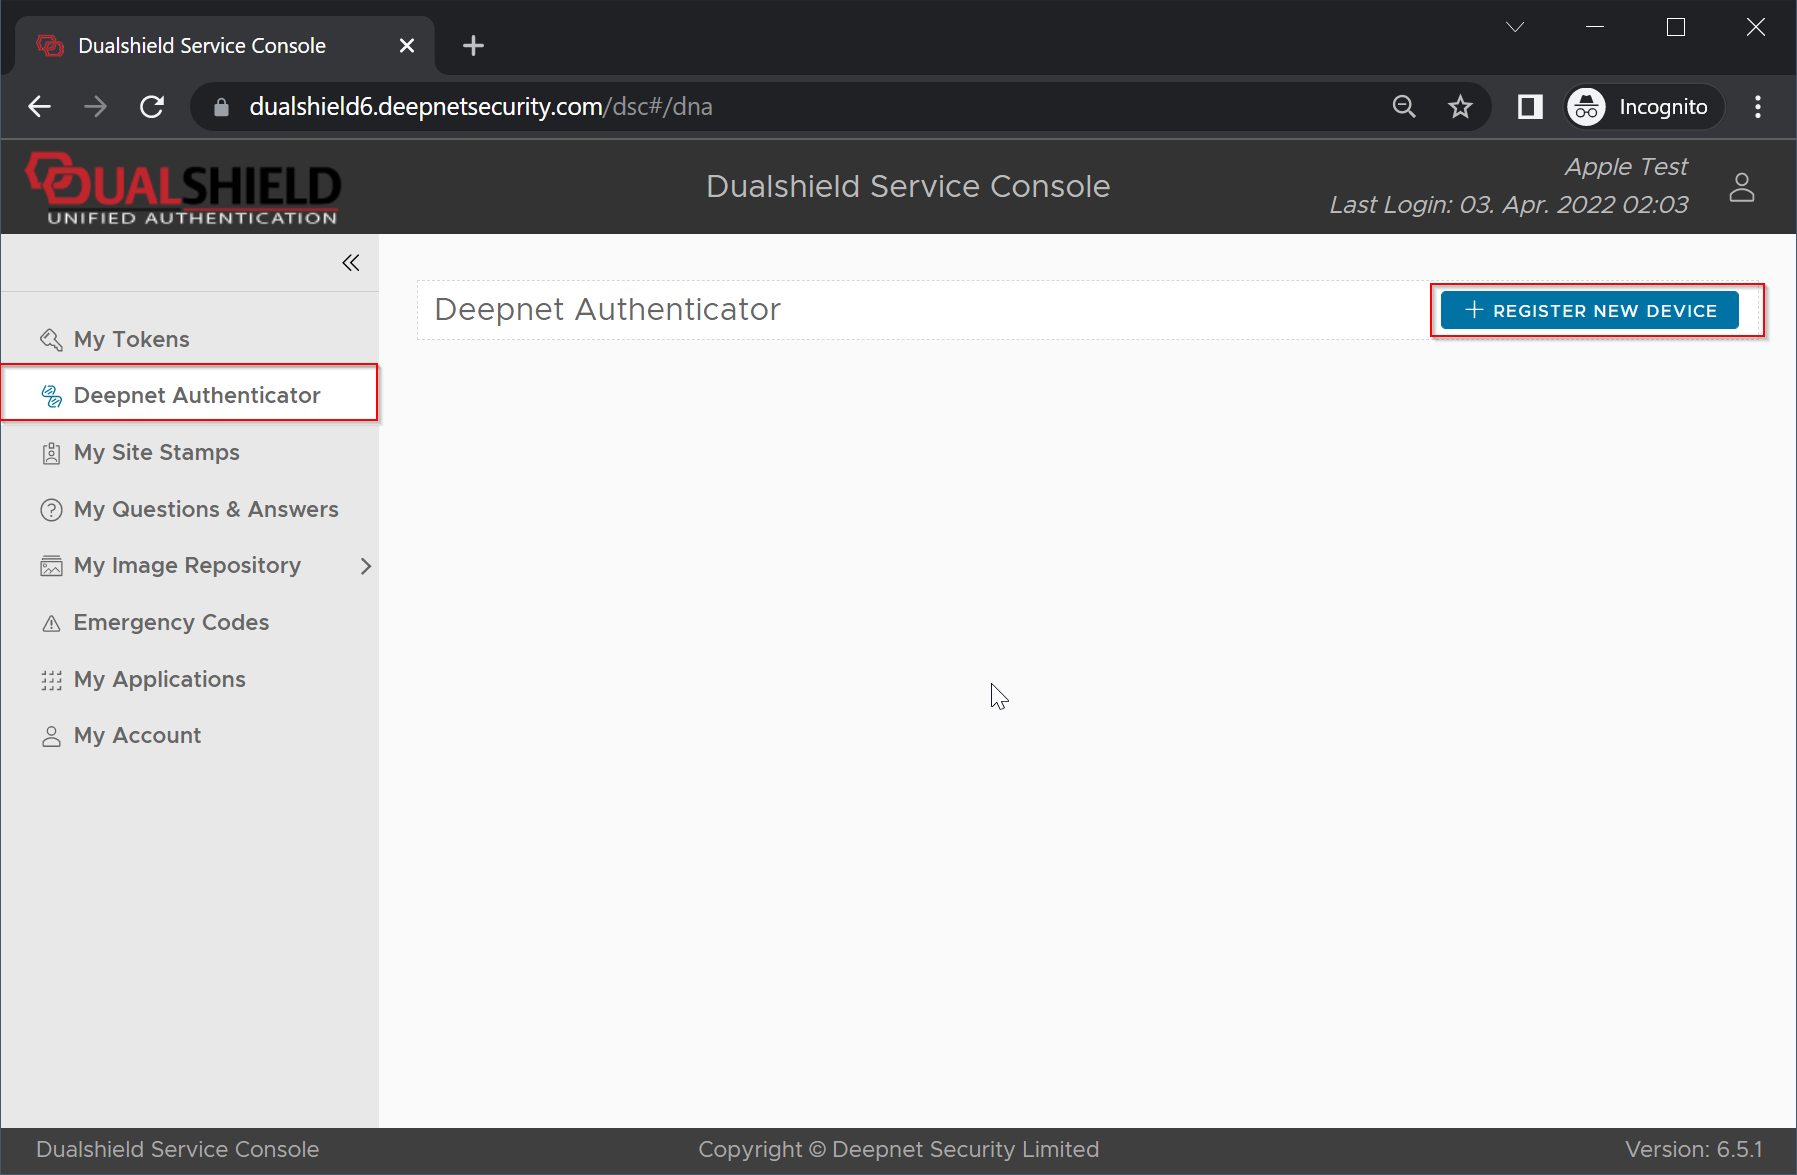This screenshot has width=1797, height=1175.
Task: Click the user profile icon in header
Action: pos(1741,187)
